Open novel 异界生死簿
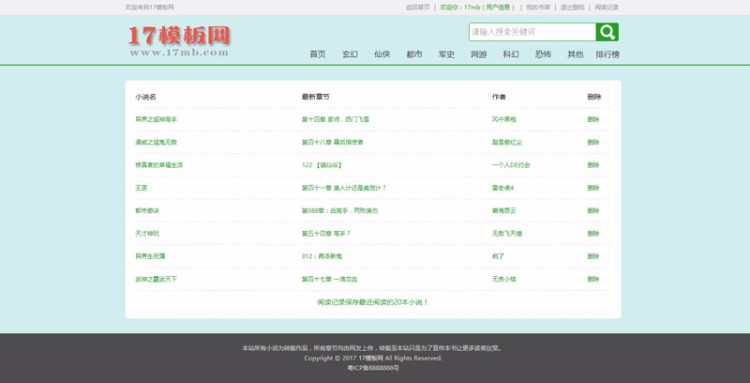Screen dimensions: 750x383 pos(150,256)
